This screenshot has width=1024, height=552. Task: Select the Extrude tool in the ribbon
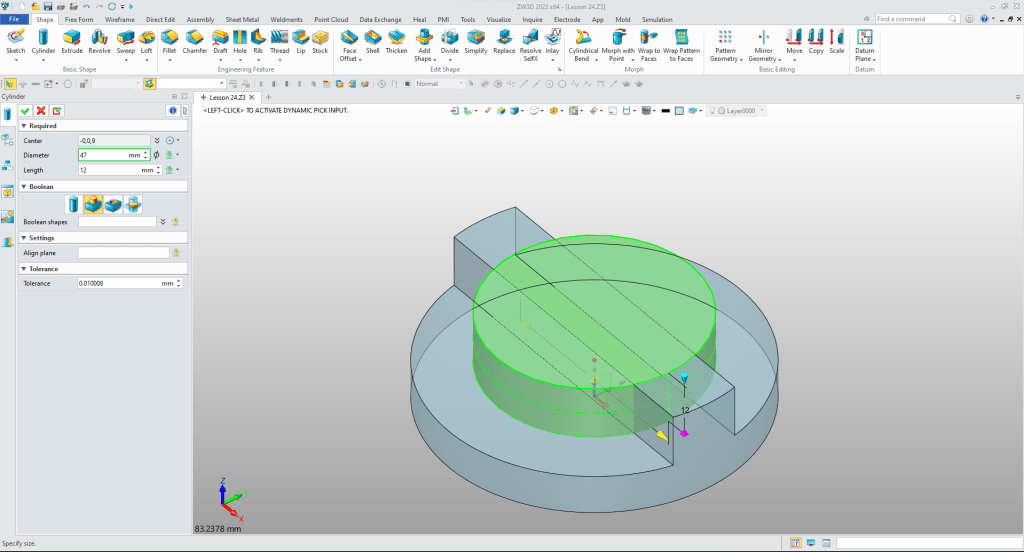click(x=72, y=38)
